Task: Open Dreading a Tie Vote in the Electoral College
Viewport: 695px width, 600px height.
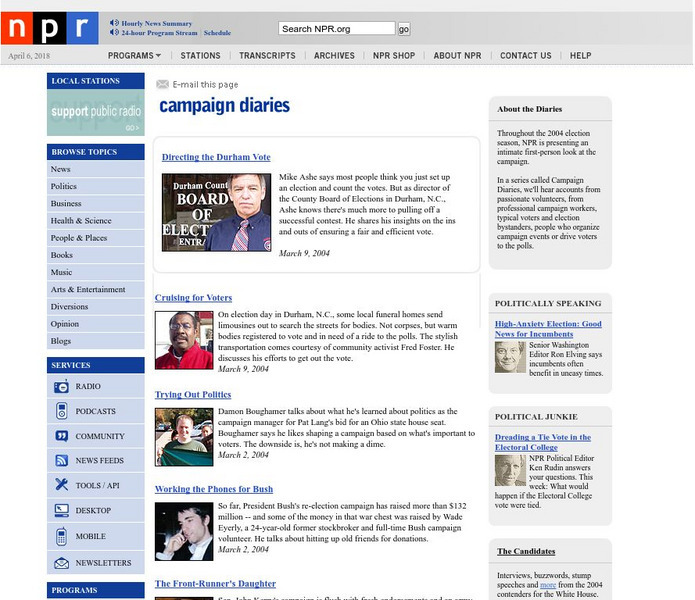Action: [543, 442]
